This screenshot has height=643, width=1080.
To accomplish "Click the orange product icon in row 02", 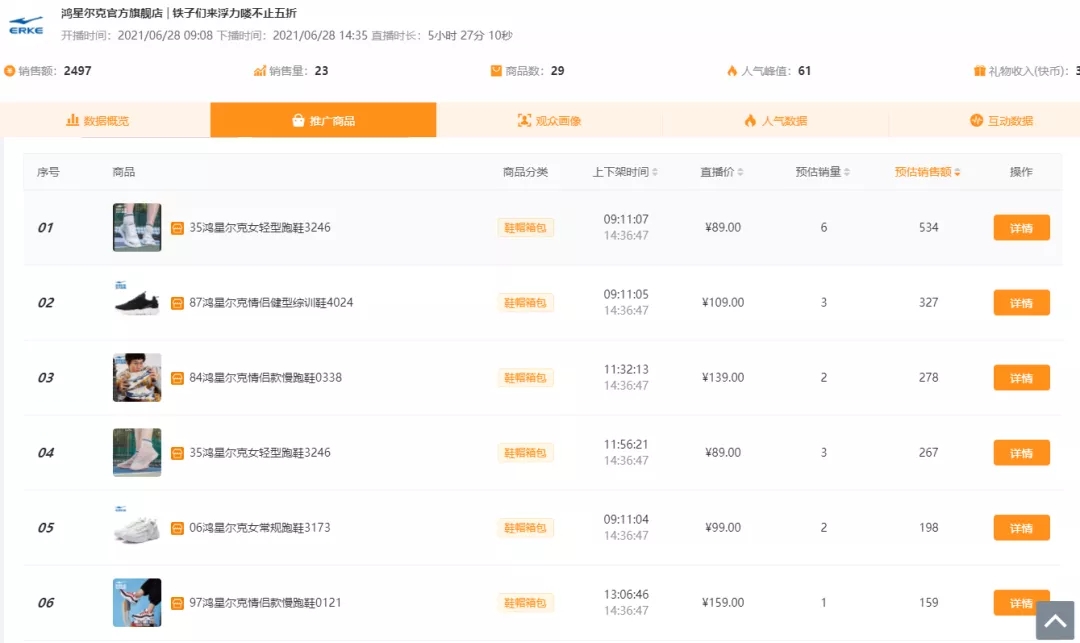I will (x=177, y=303).
